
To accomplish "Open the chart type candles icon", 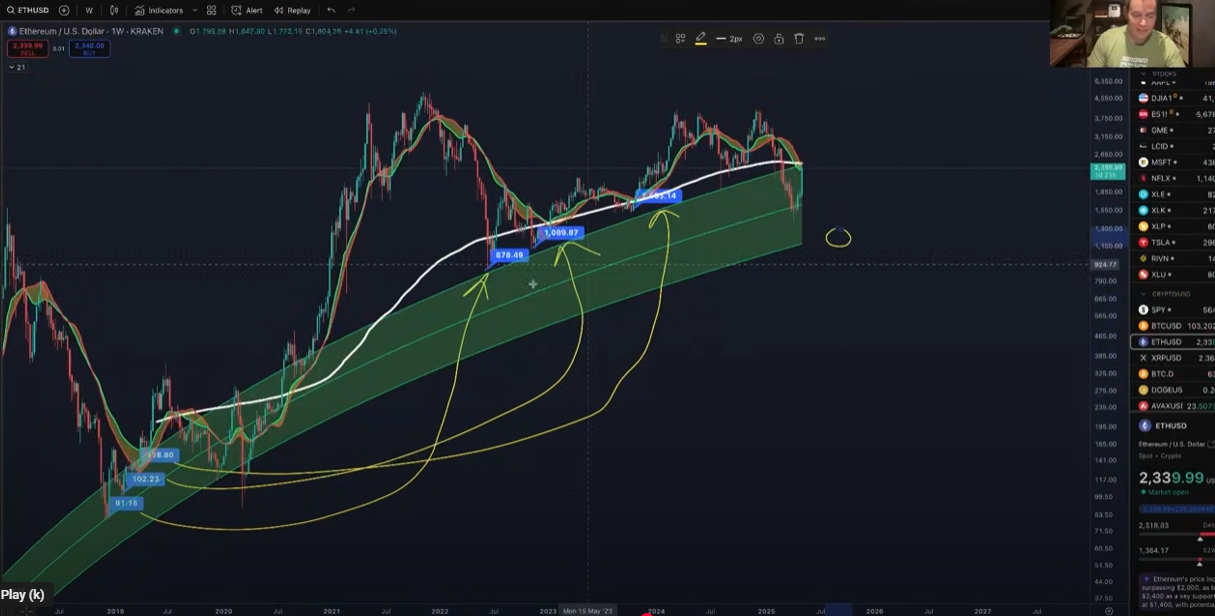I will point(114,10).
